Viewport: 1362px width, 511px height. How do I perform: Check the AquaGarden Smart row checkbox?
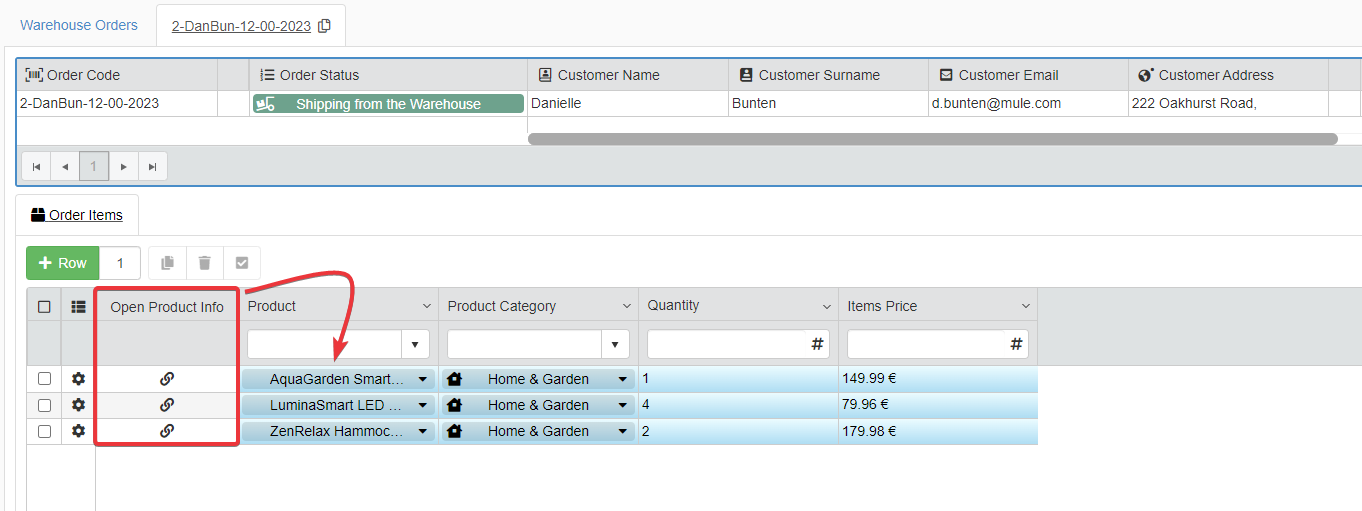pos(44,379)
